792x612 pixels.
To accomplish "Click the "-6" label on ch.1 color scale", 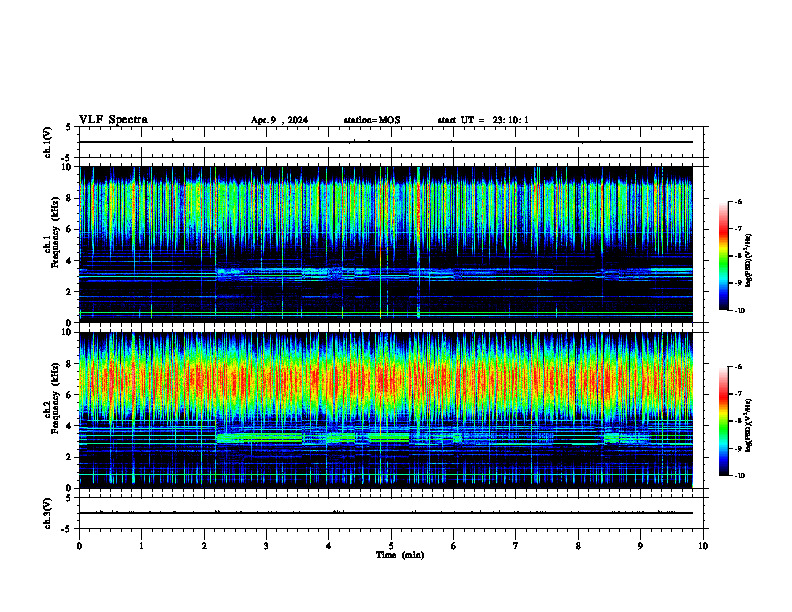I will point(738,201).
